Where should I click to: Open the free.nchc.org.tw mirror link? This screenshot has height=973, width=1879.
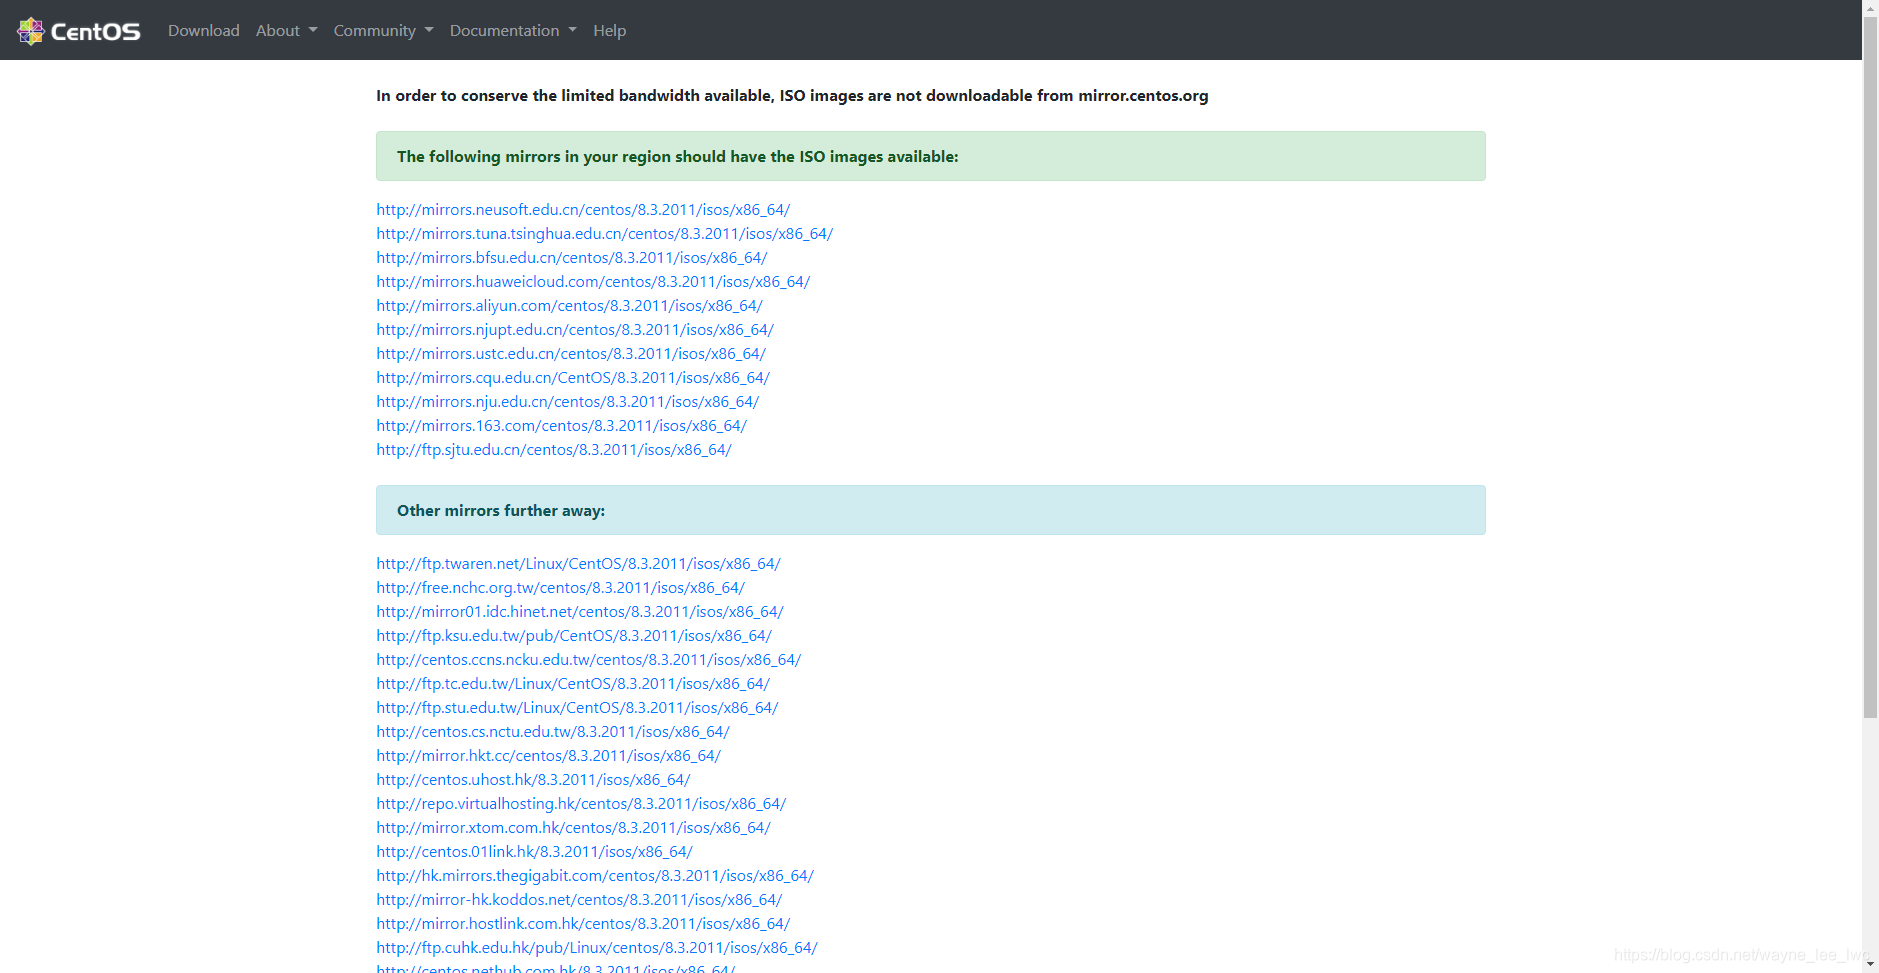(560, 588)
